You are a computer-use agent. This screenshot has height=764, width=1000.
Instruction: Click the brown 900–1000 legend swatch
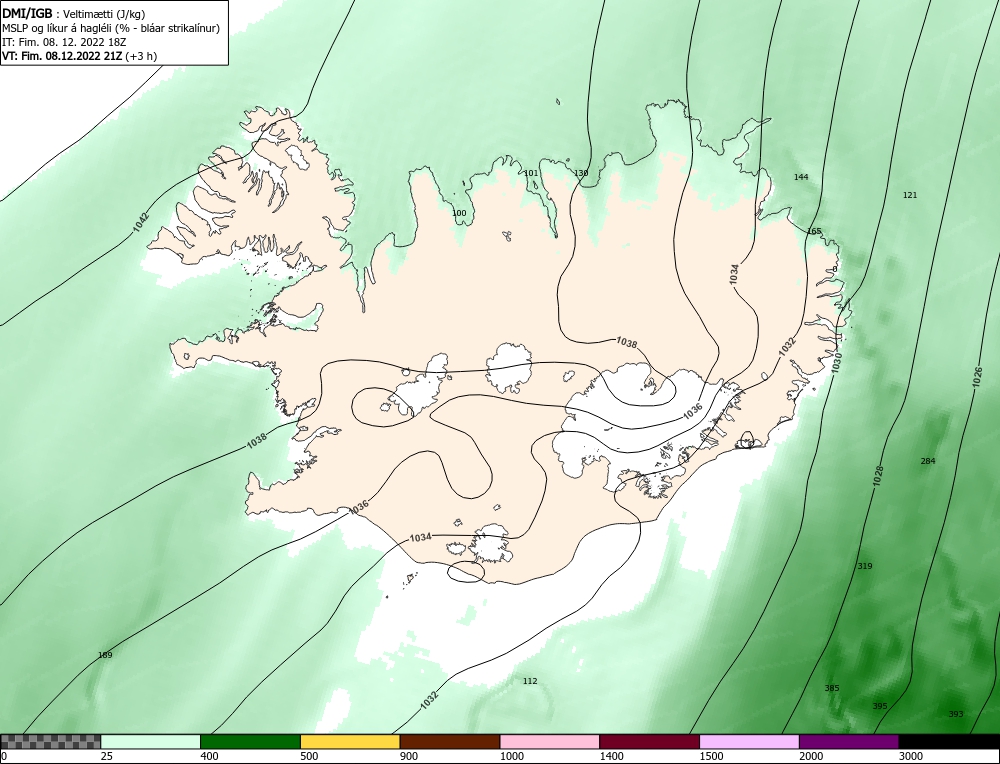click(x=450, y=742)
